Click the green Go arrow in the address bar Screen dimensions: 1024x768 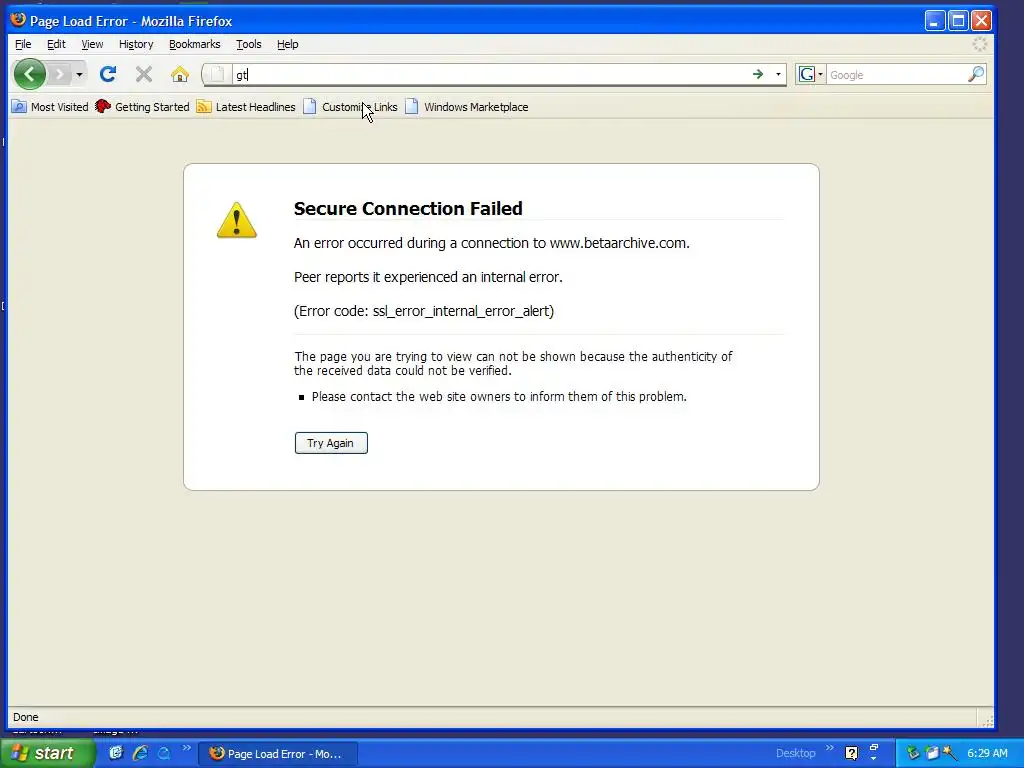tap(758, 74)
